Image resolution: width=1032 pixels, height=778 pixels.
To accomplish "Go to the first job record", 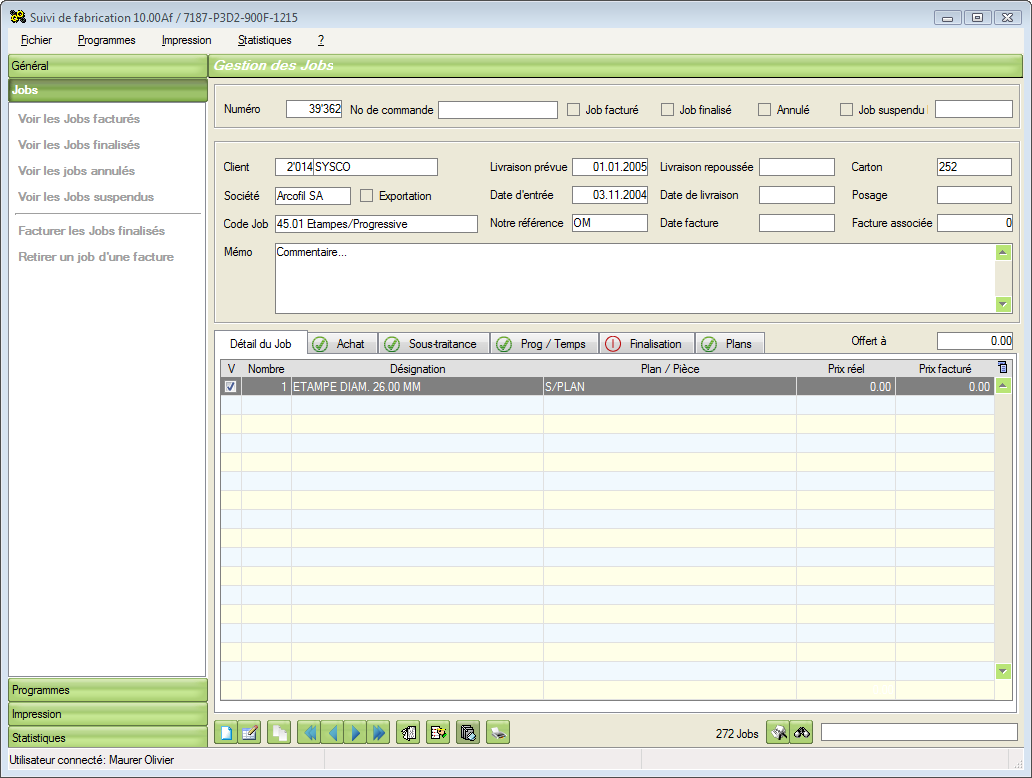I will click(309, 733).
